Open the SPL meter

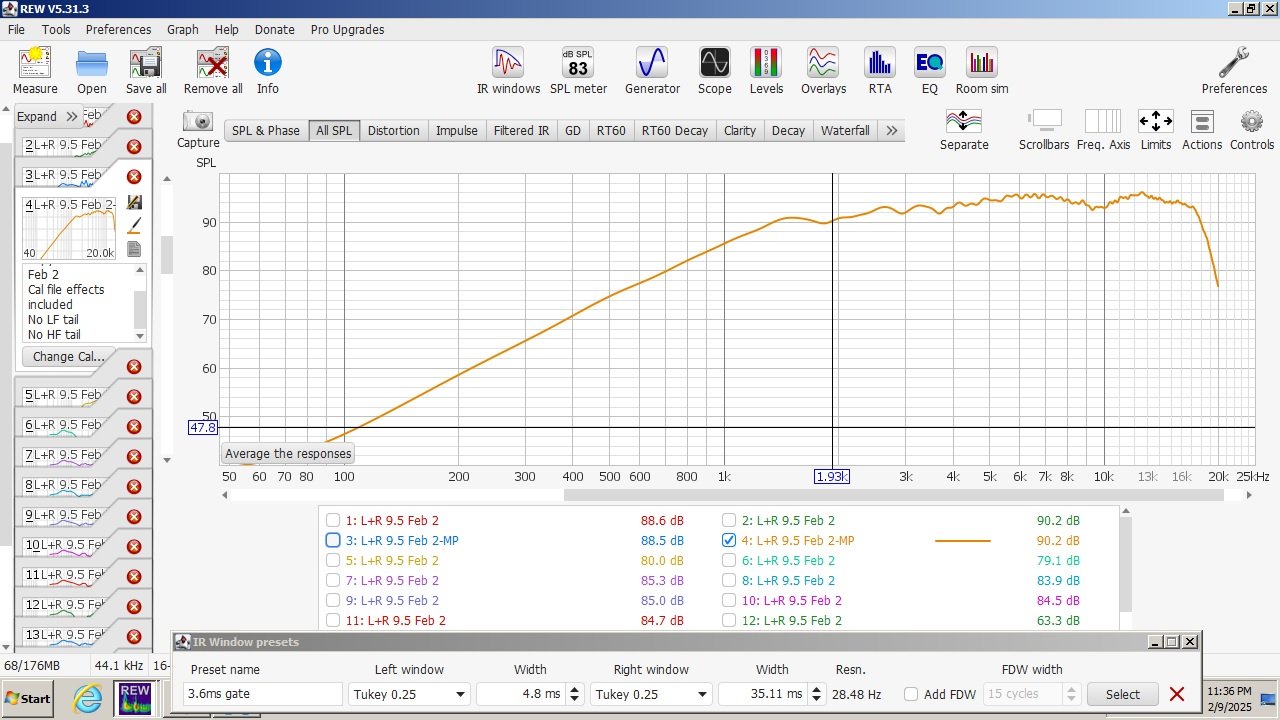tap(578, 63)
